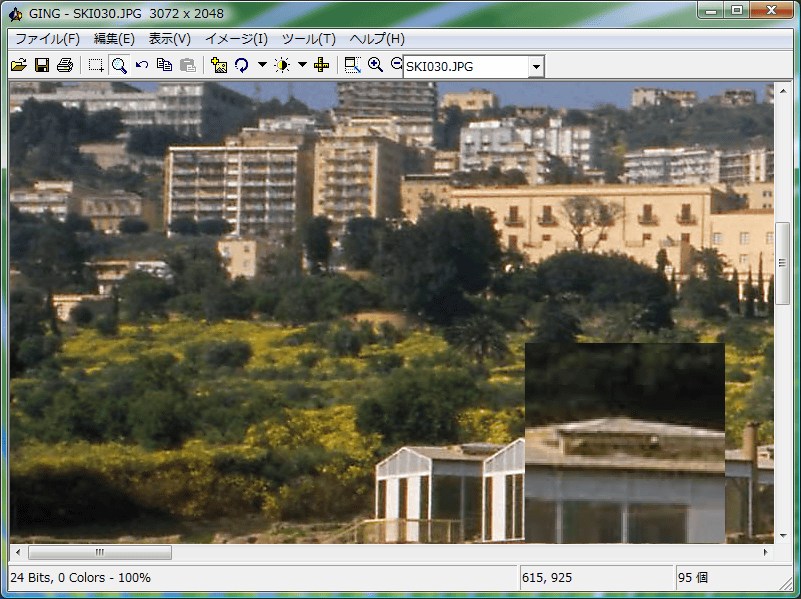The width and height of the screenshot is (801, 599).
Task: Open the イメージ(I) menu
Action: (x=236, y=39)
